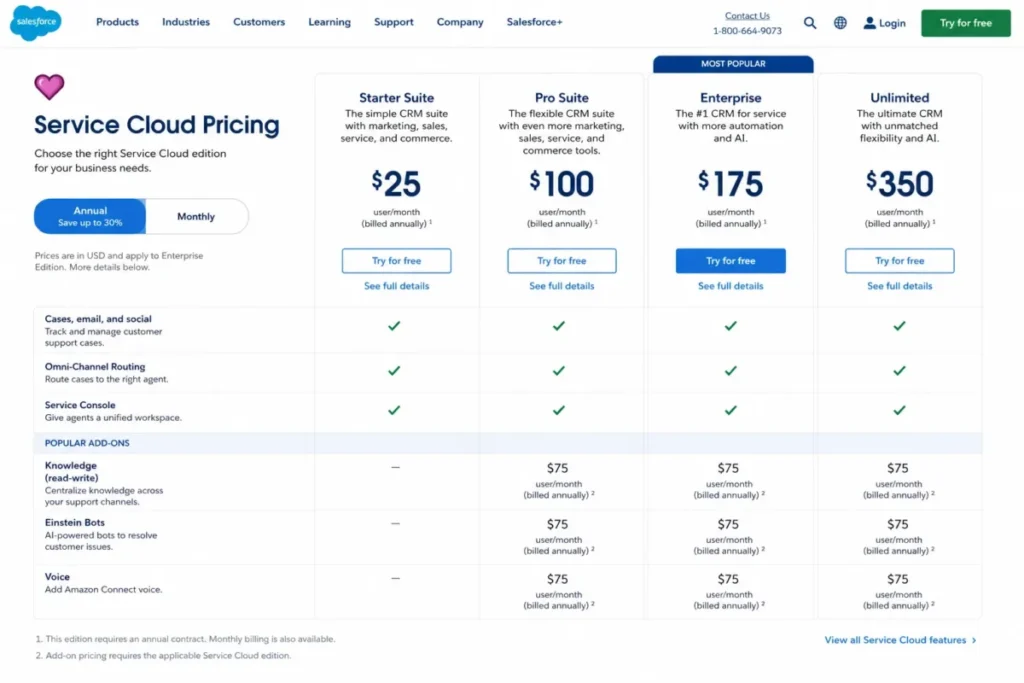This screenshot has width=1024, height=683.
Task: Click the Salesforce cloud logo
Action: [36, 22]
